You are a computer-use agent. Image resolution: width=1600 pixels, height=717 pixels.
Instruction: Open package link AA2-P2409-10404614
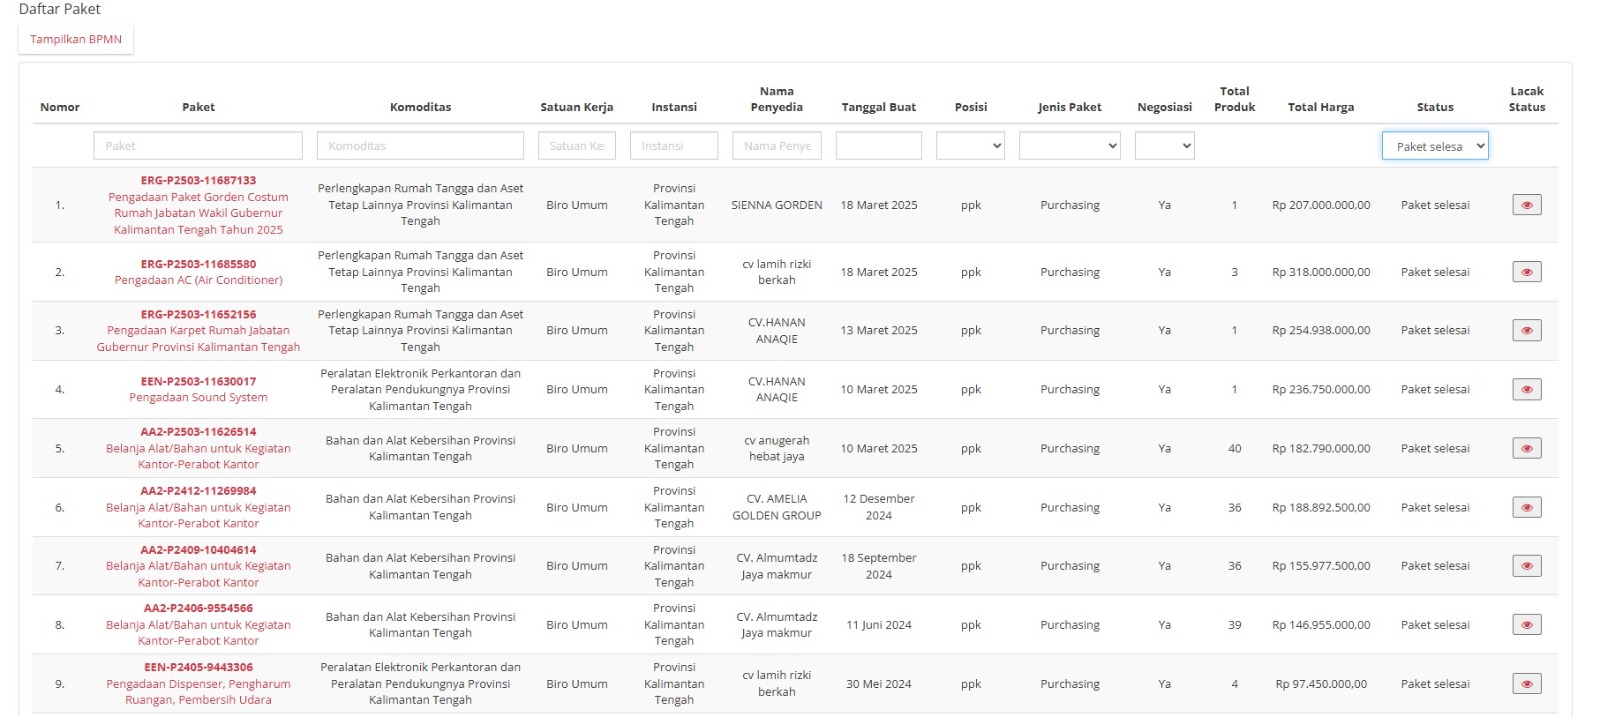coord(198,550)
